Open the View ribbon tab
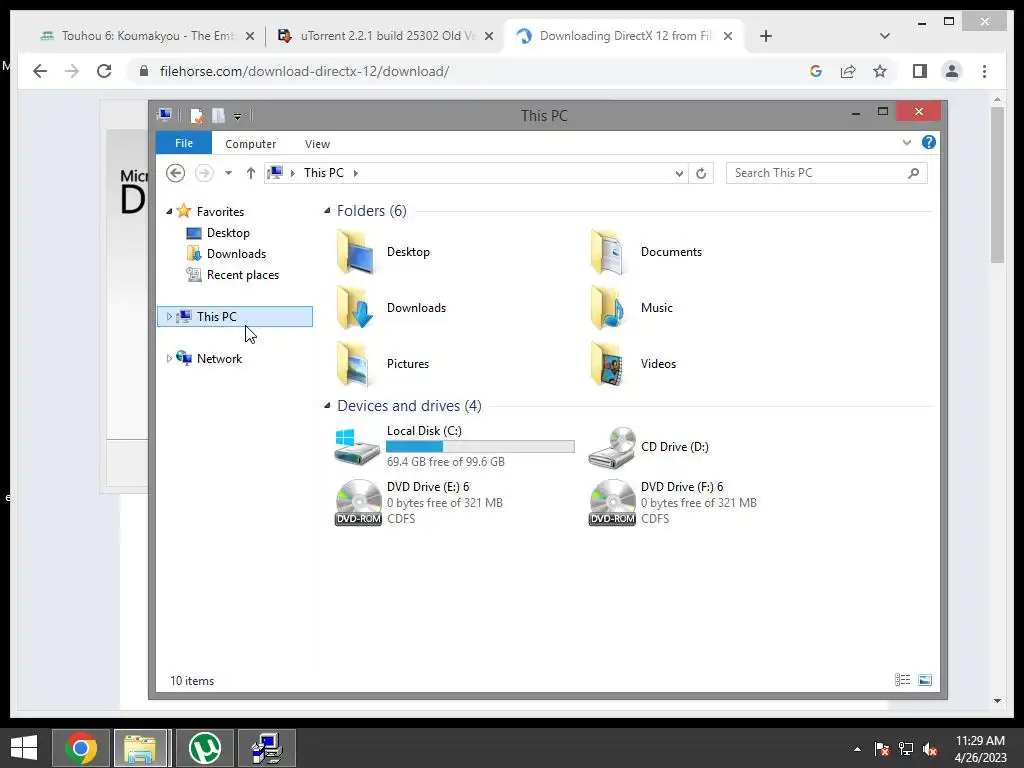Screen dimensions: 1024x768 click(x=317, y=144)
